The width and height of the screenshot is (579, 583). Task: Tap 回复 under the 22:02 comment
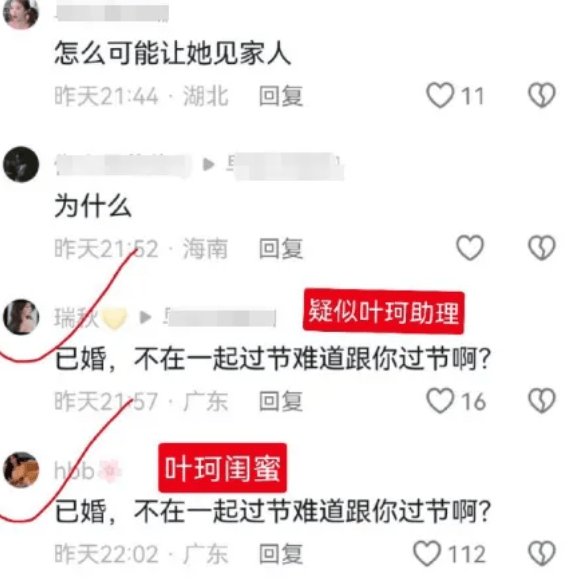[281, 554]
